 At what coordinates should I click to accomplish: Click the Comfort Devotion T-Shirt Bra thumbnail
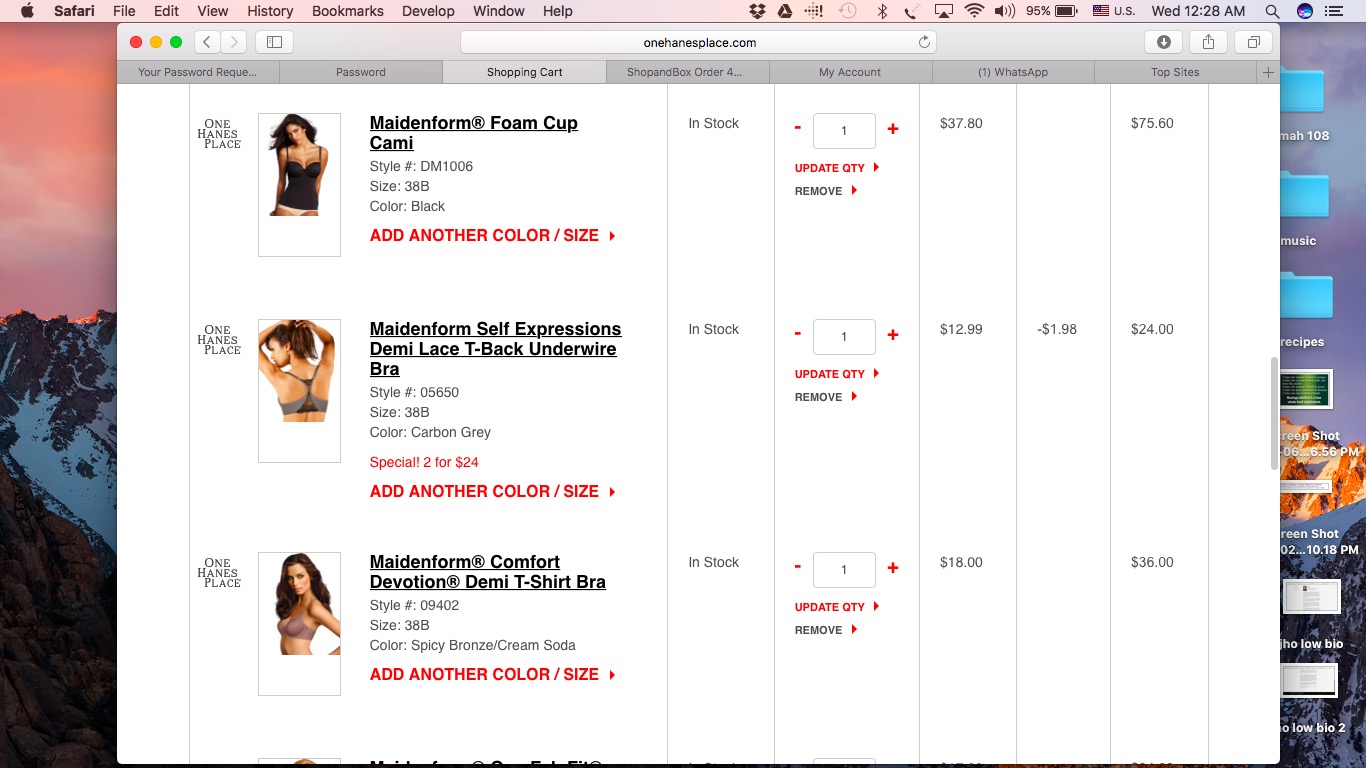click(299, 624)
